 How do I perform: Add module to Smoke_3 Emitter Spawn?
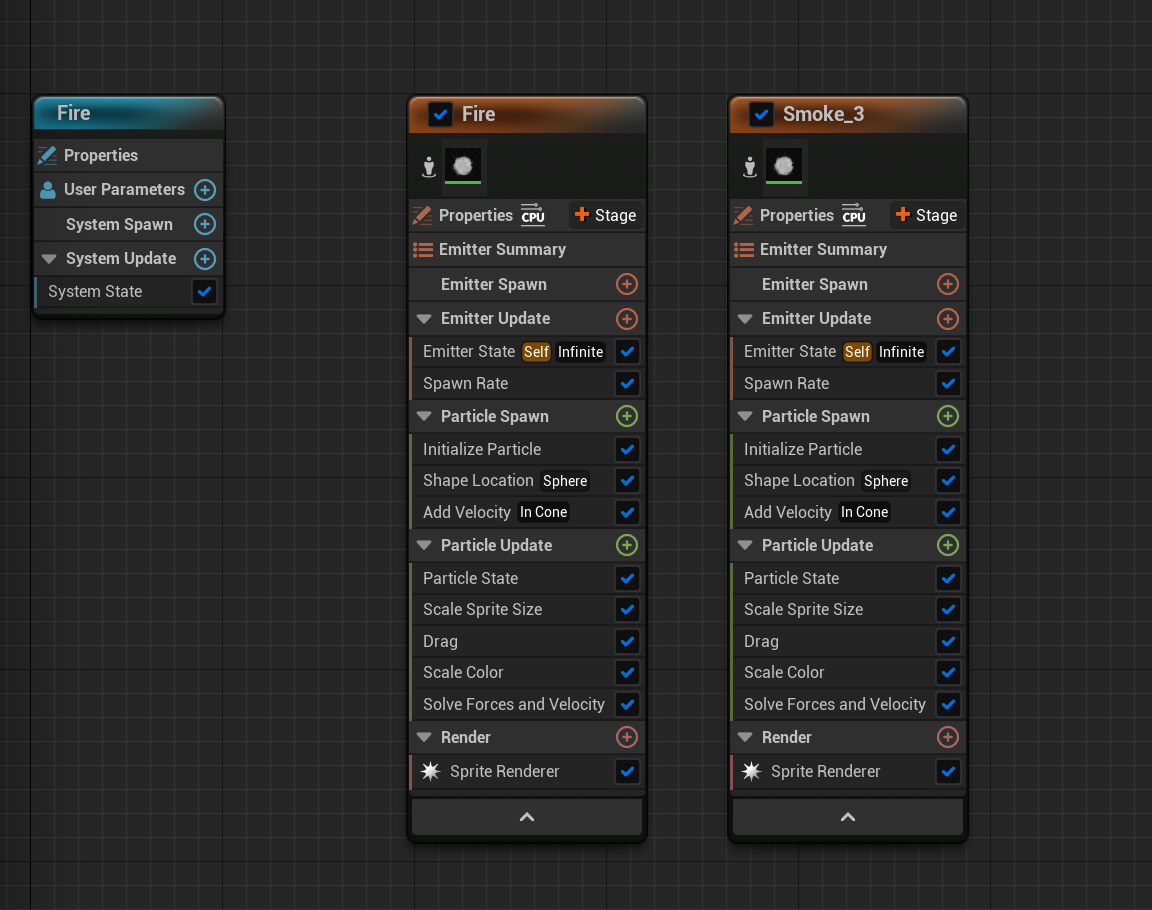[948, 284]
